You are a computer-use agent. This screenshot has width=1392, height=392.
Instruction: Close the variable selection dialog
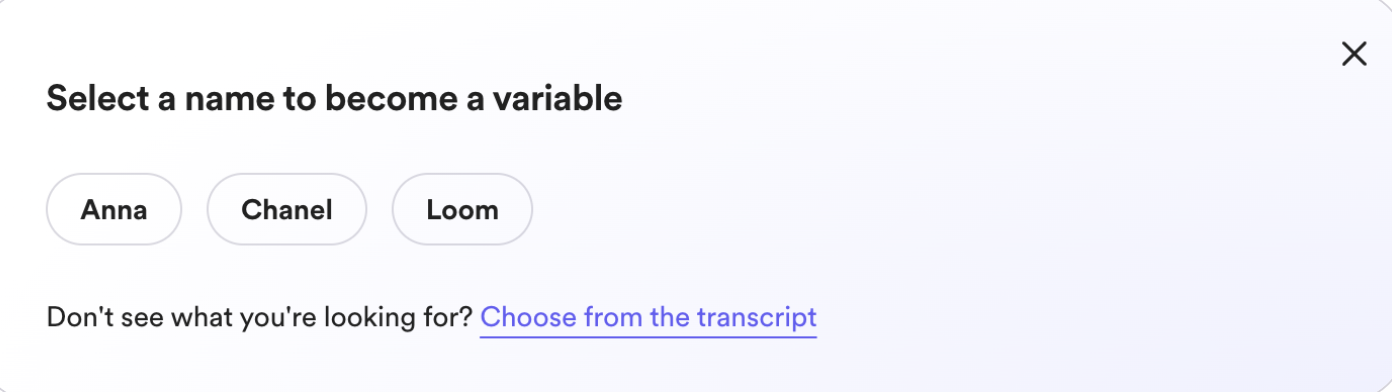point(1354,54)
